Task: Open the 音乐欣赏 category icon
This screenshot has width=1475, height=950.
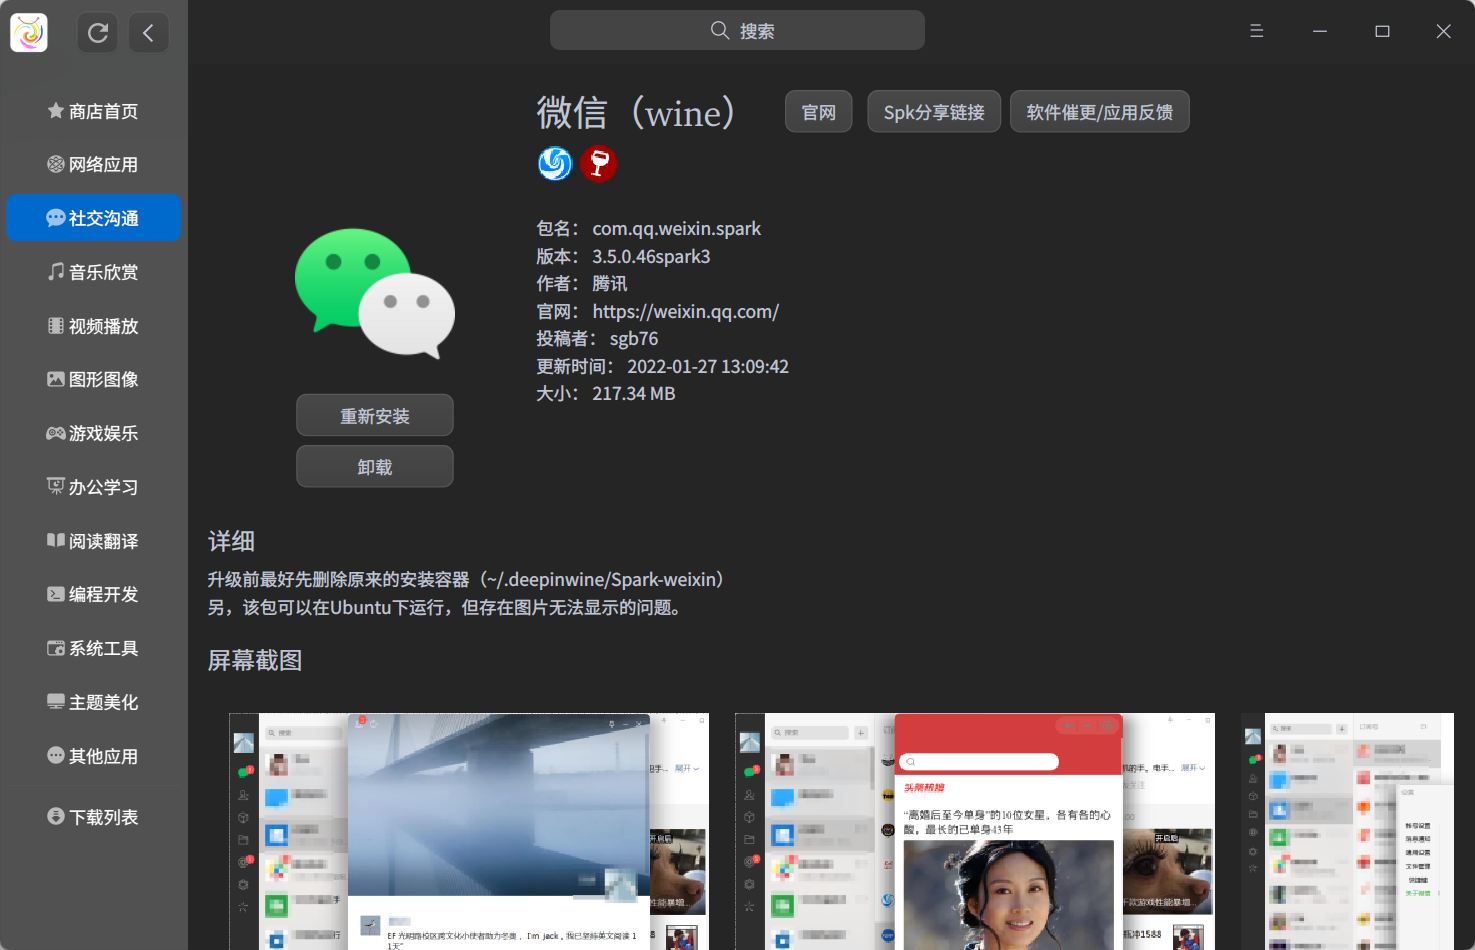Action: coord(56,271)
